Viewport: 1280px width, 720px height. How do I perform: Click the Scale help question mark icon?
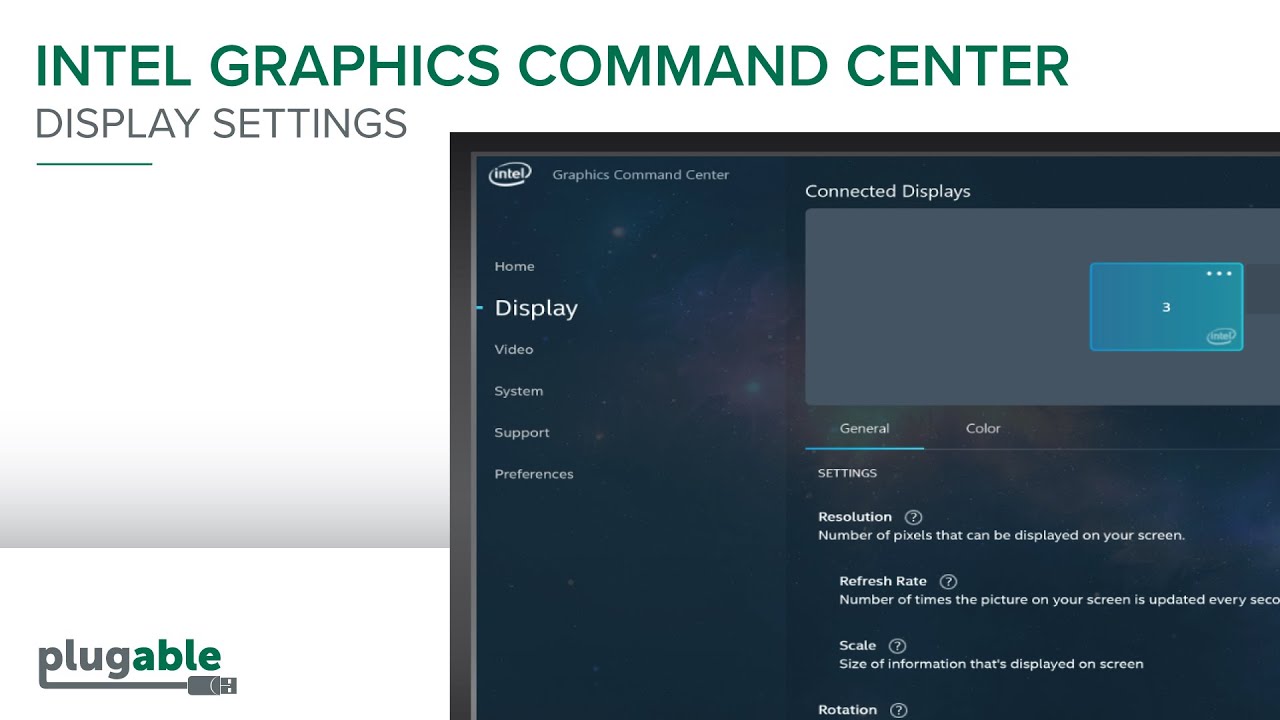[x=897, y=646]
